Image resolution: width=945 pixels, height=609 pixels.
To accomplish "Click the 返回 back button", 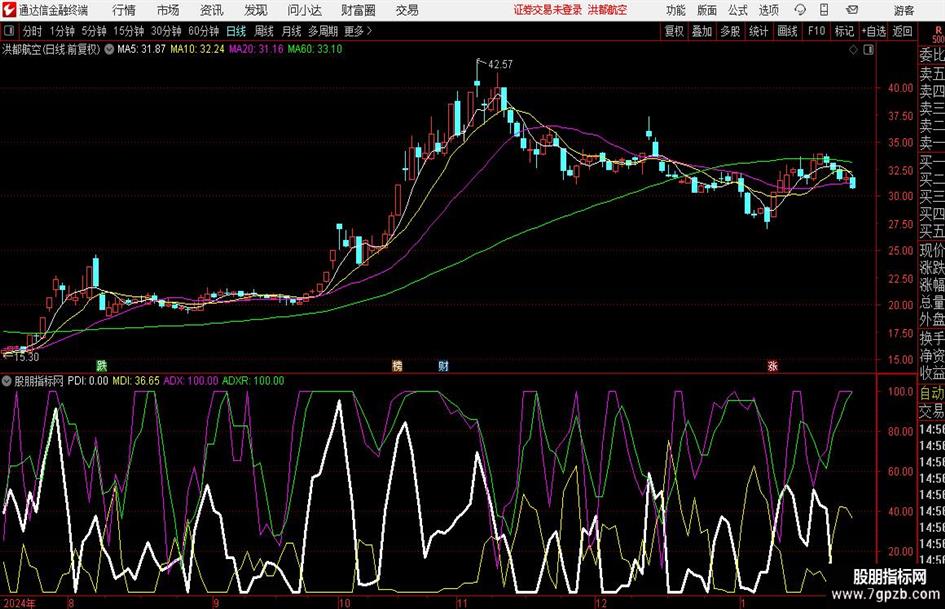I will click(902, 31).
